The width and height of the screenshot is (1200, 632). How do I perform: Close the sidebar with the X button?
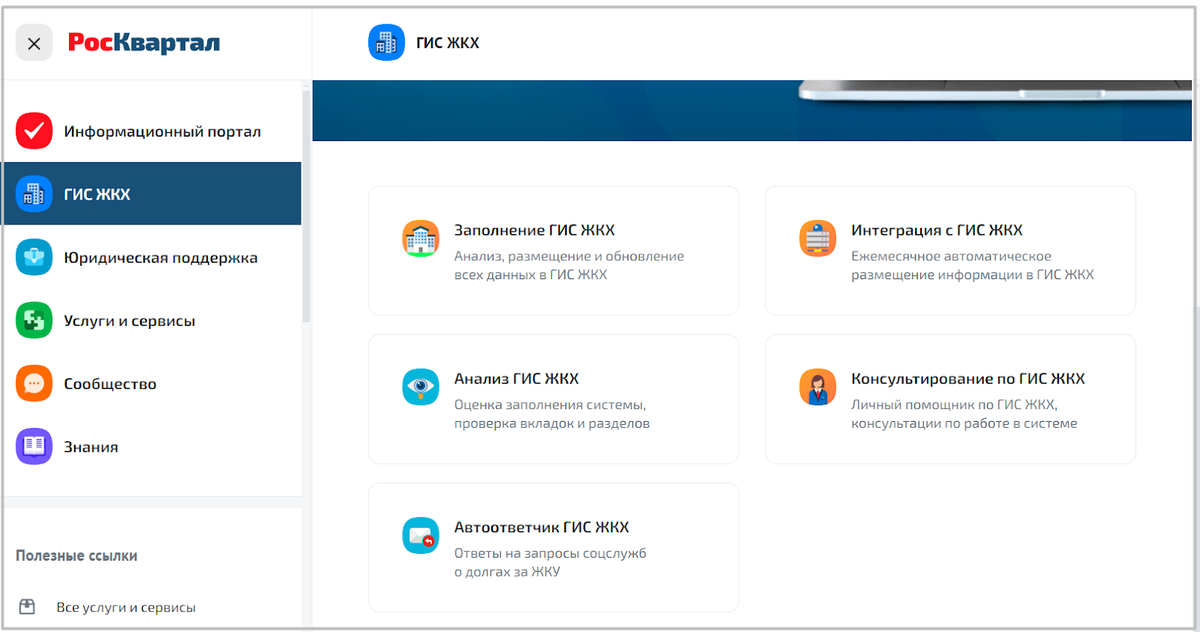pos(34,43)
